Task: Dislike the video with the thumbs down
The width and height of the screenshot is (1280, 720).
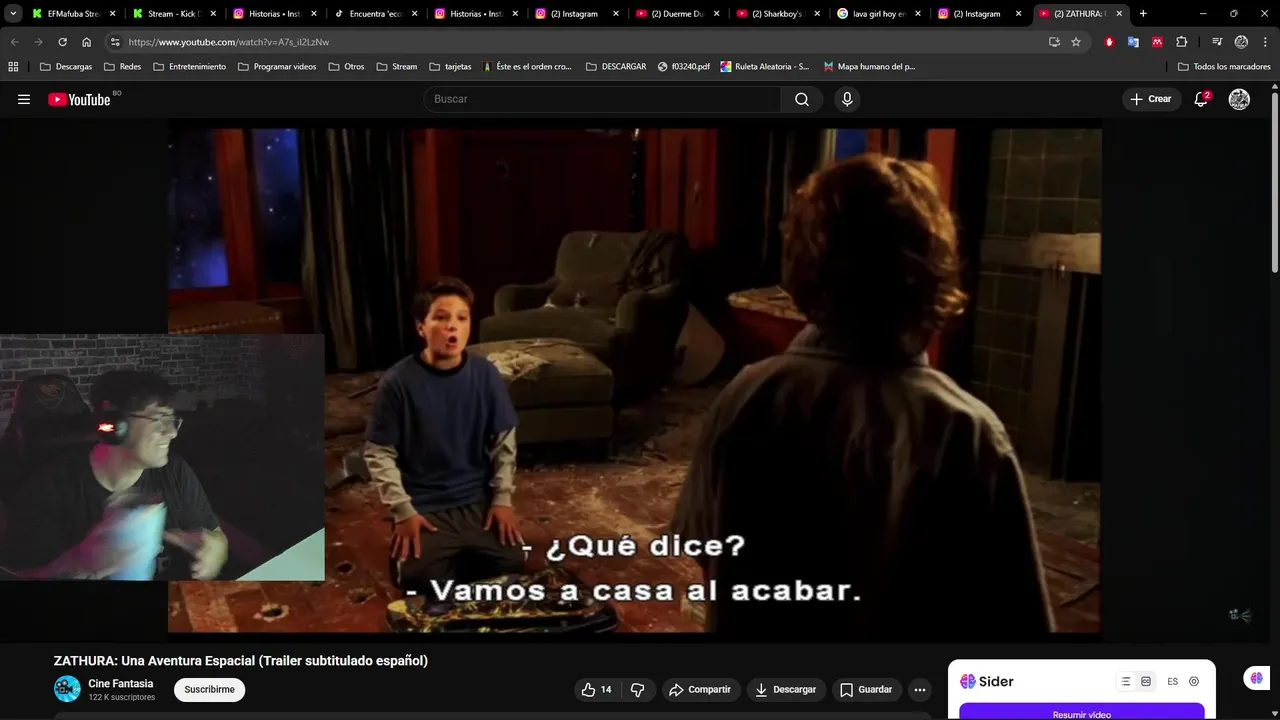Action: [x=638, y=689]
